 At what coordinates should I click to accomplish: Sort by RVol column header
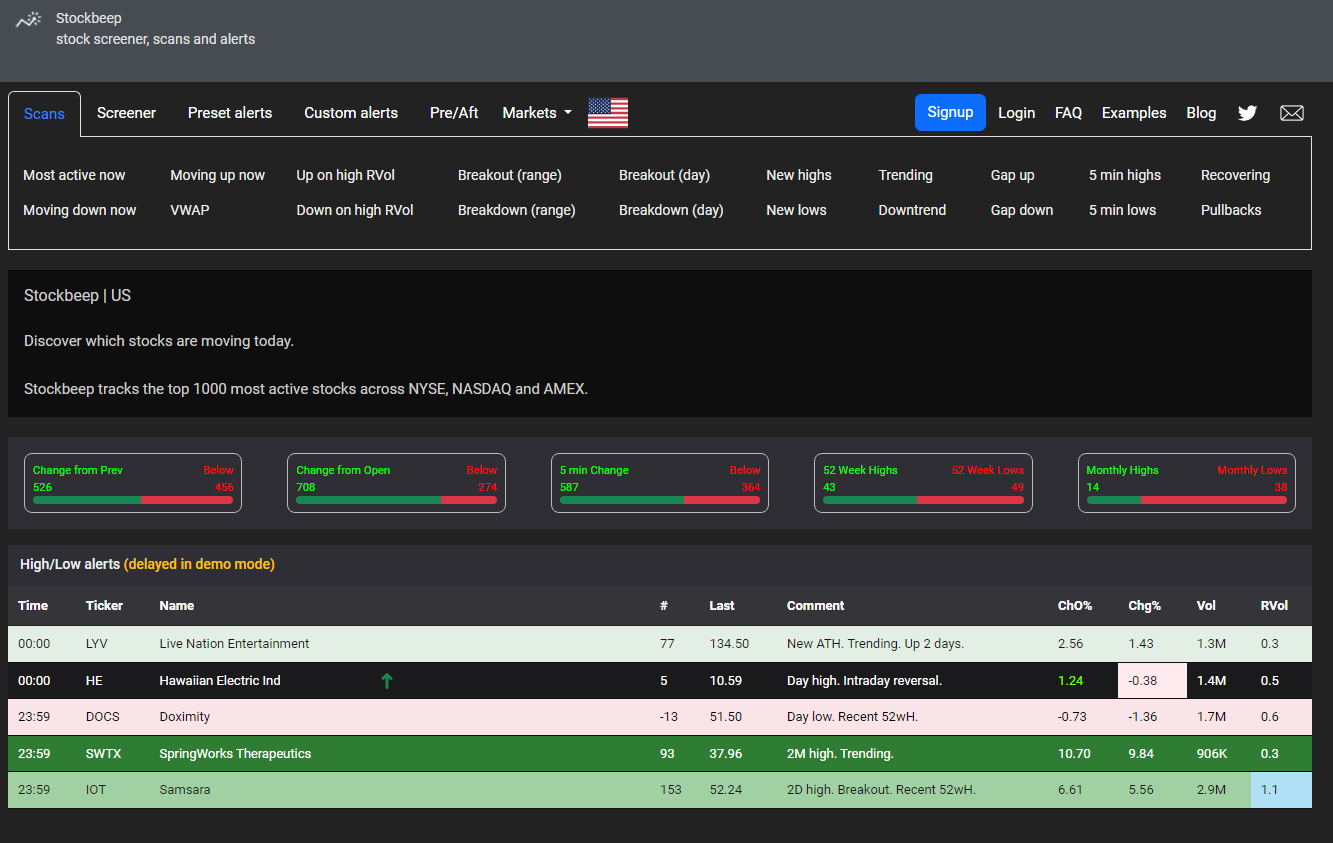pyautogui.click(x=1274, y=605)
